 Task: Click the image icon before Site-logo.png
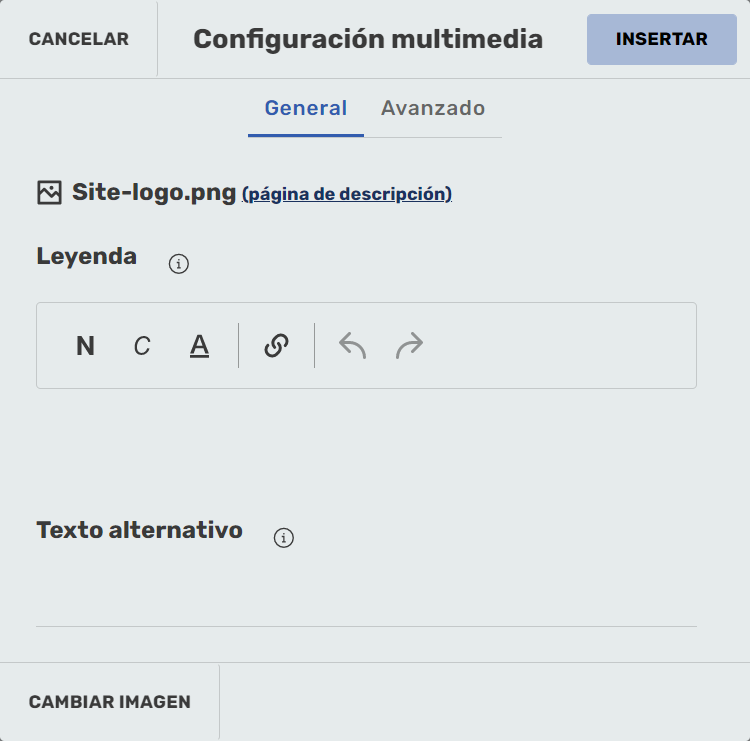pos(49,193)
